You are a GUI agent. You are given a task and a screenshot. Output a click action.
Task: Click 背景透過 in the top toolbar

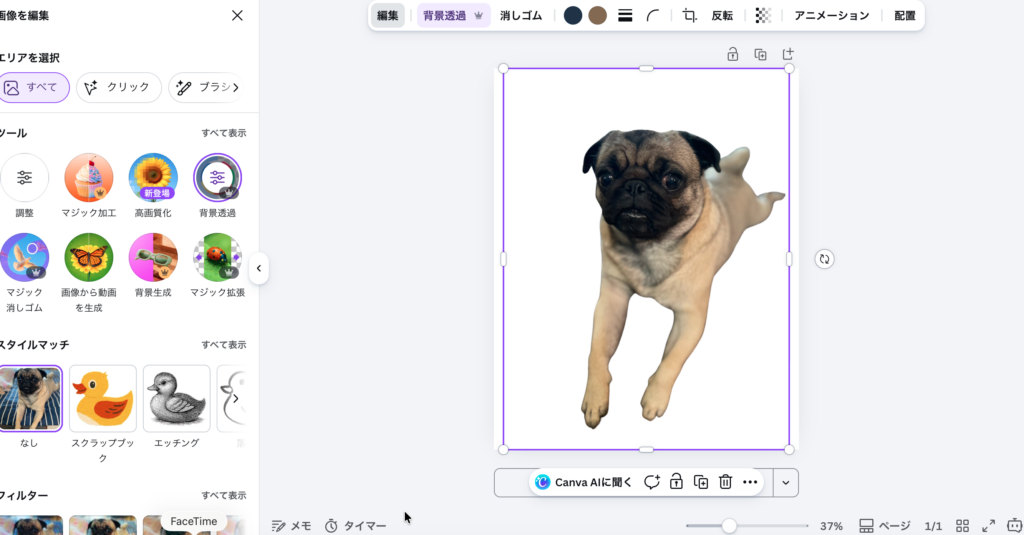(x=453, y=16)
